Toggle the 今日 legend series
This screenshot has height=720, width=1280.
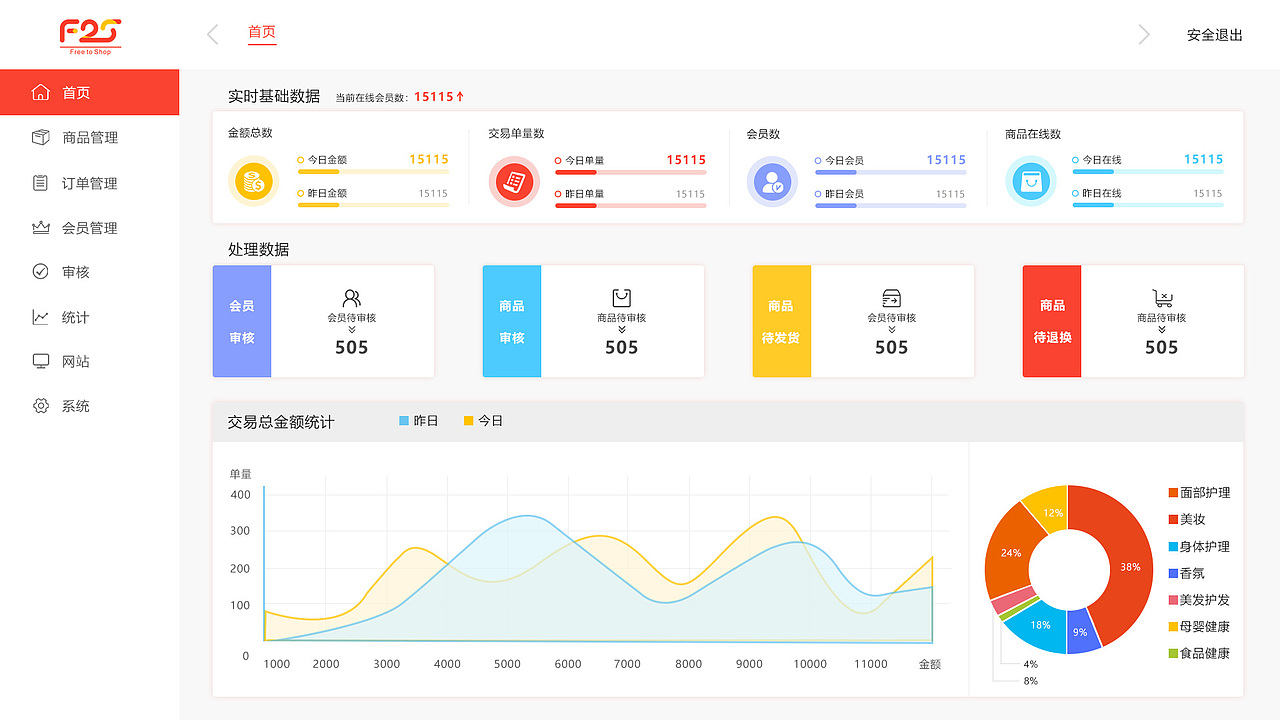point(483,421)
